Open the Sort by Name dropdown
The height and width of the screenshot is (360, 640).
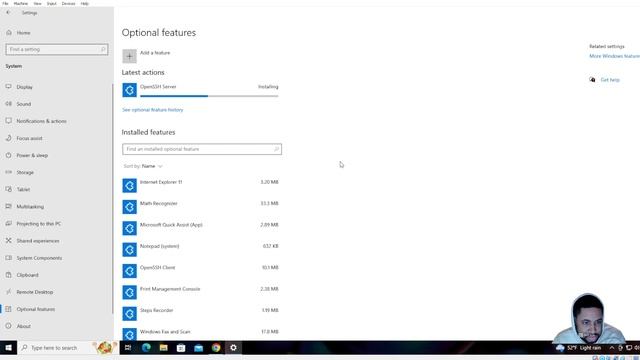[x=143, y=166]
